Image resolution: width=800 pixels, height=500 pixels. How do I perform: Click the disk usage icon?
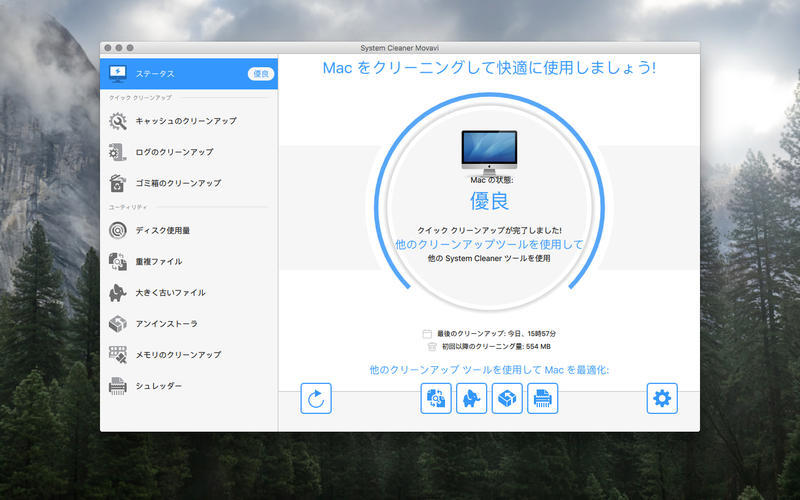(x=118, y=231)
